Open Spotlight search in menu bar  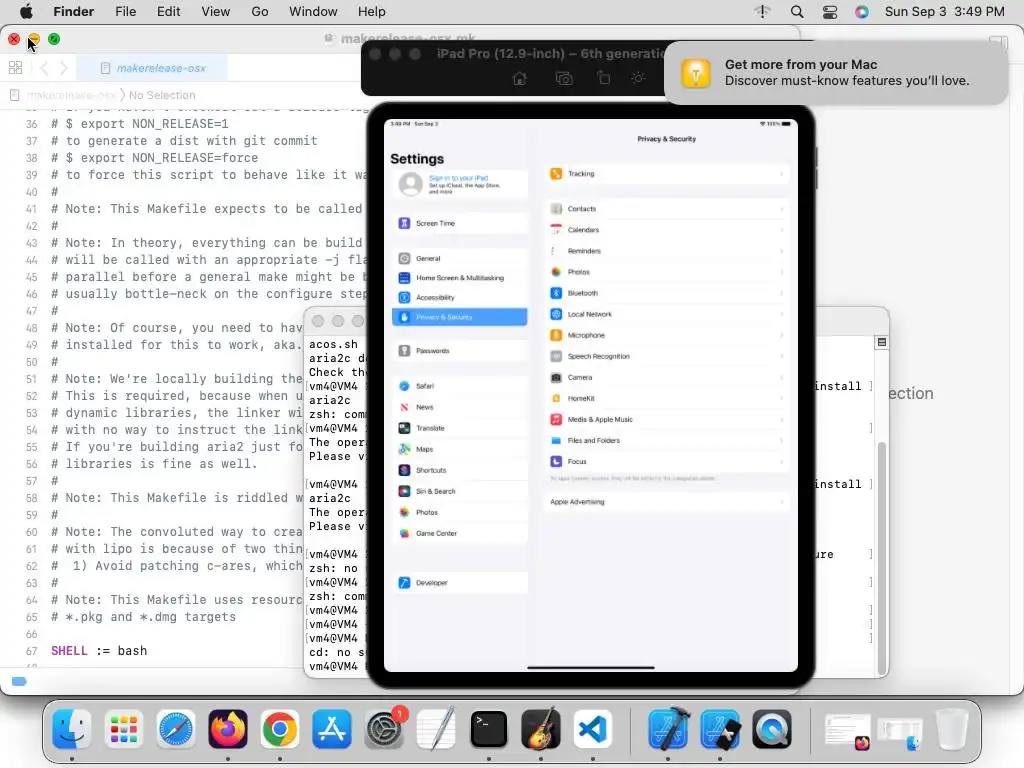pyautogui.click(x=797, y=12)
